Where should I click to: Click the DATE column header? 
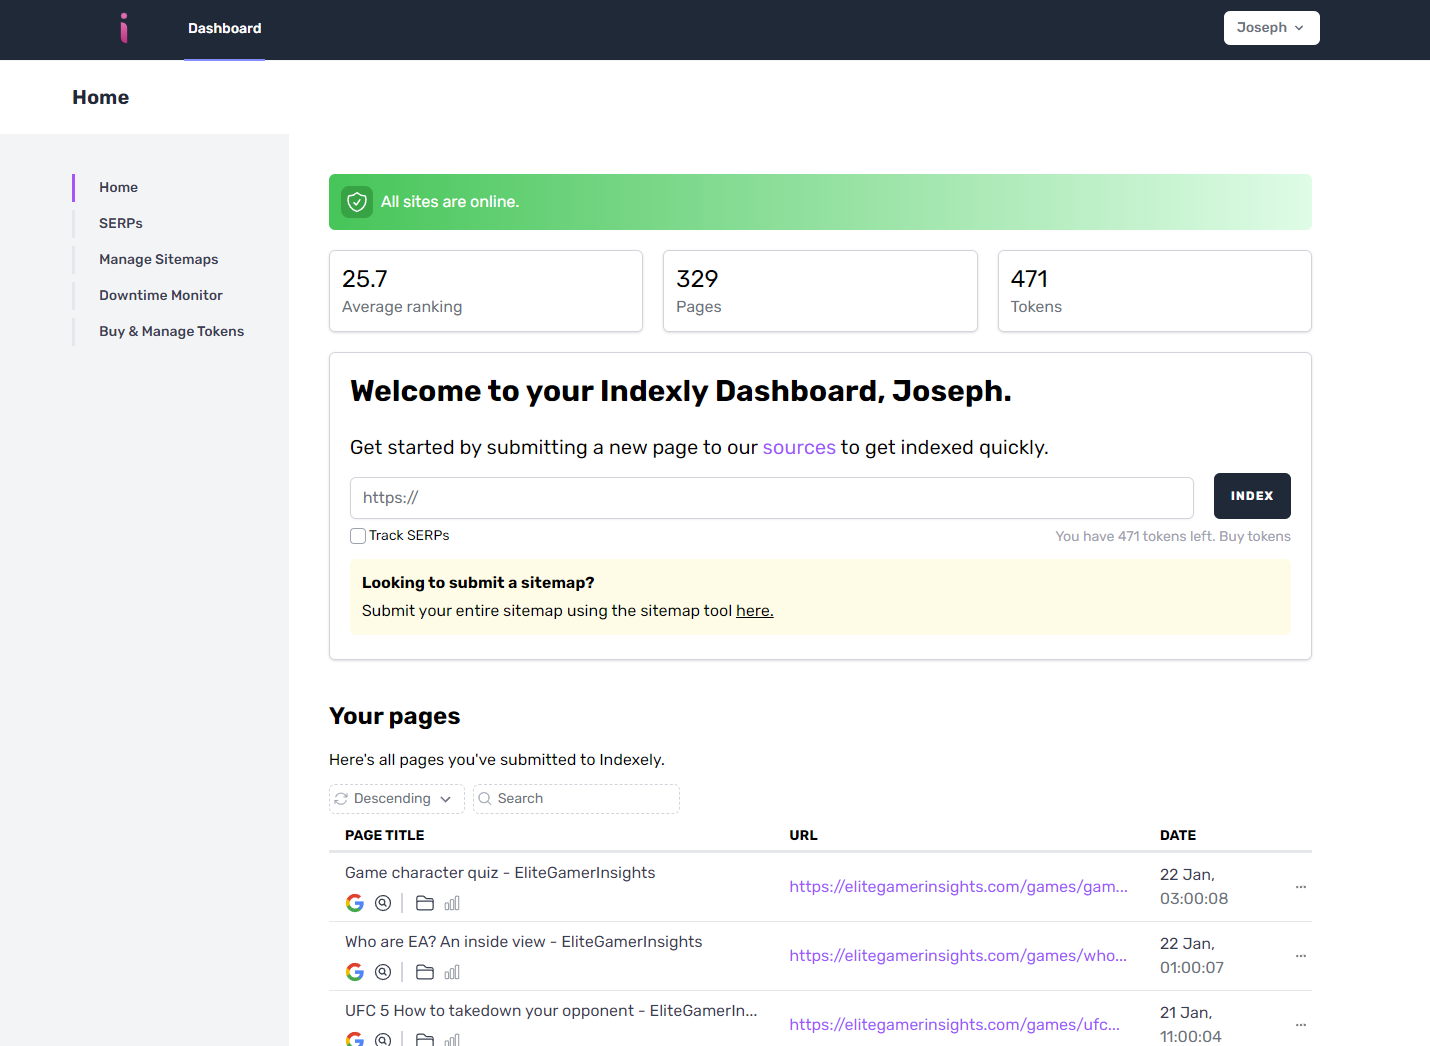pyautogui.click(x=1178, y=835)
